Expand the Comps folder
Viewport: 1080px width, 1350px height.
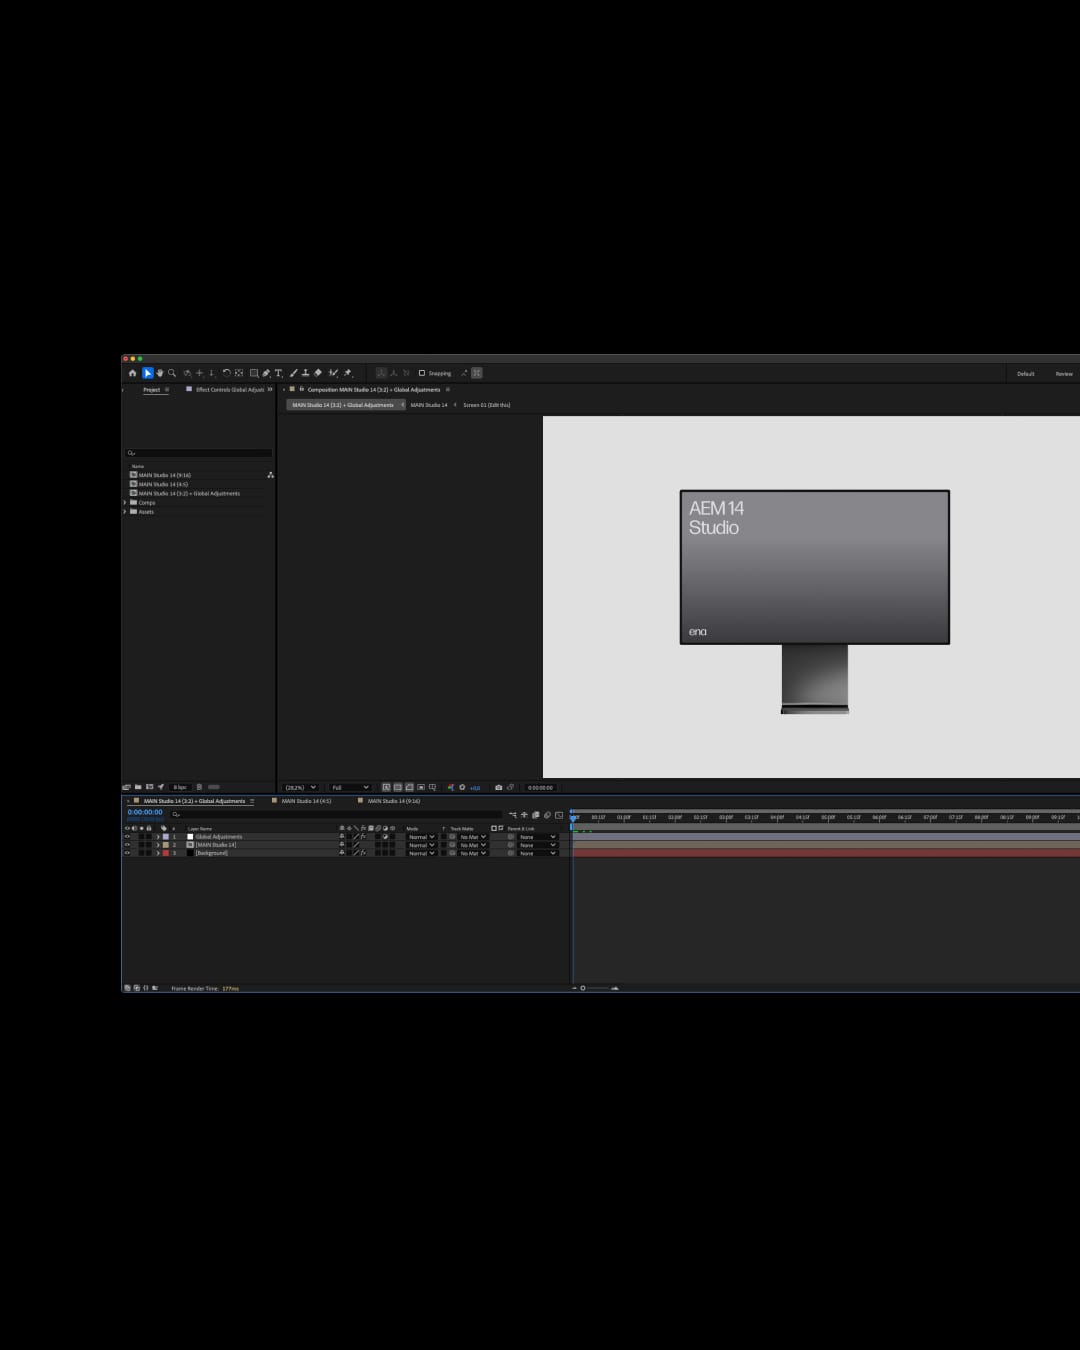(x=125, y=502)
